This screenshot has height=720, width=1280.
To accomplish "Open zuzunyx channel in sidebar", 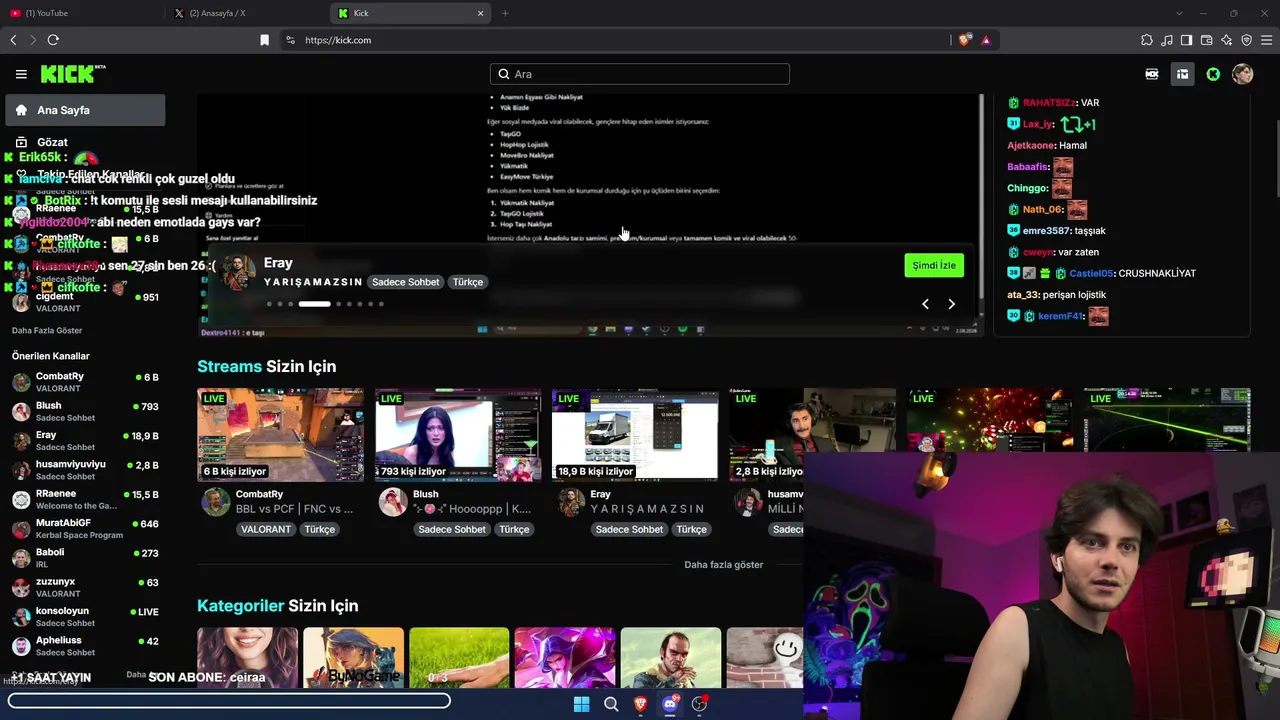I will [85, 587].
